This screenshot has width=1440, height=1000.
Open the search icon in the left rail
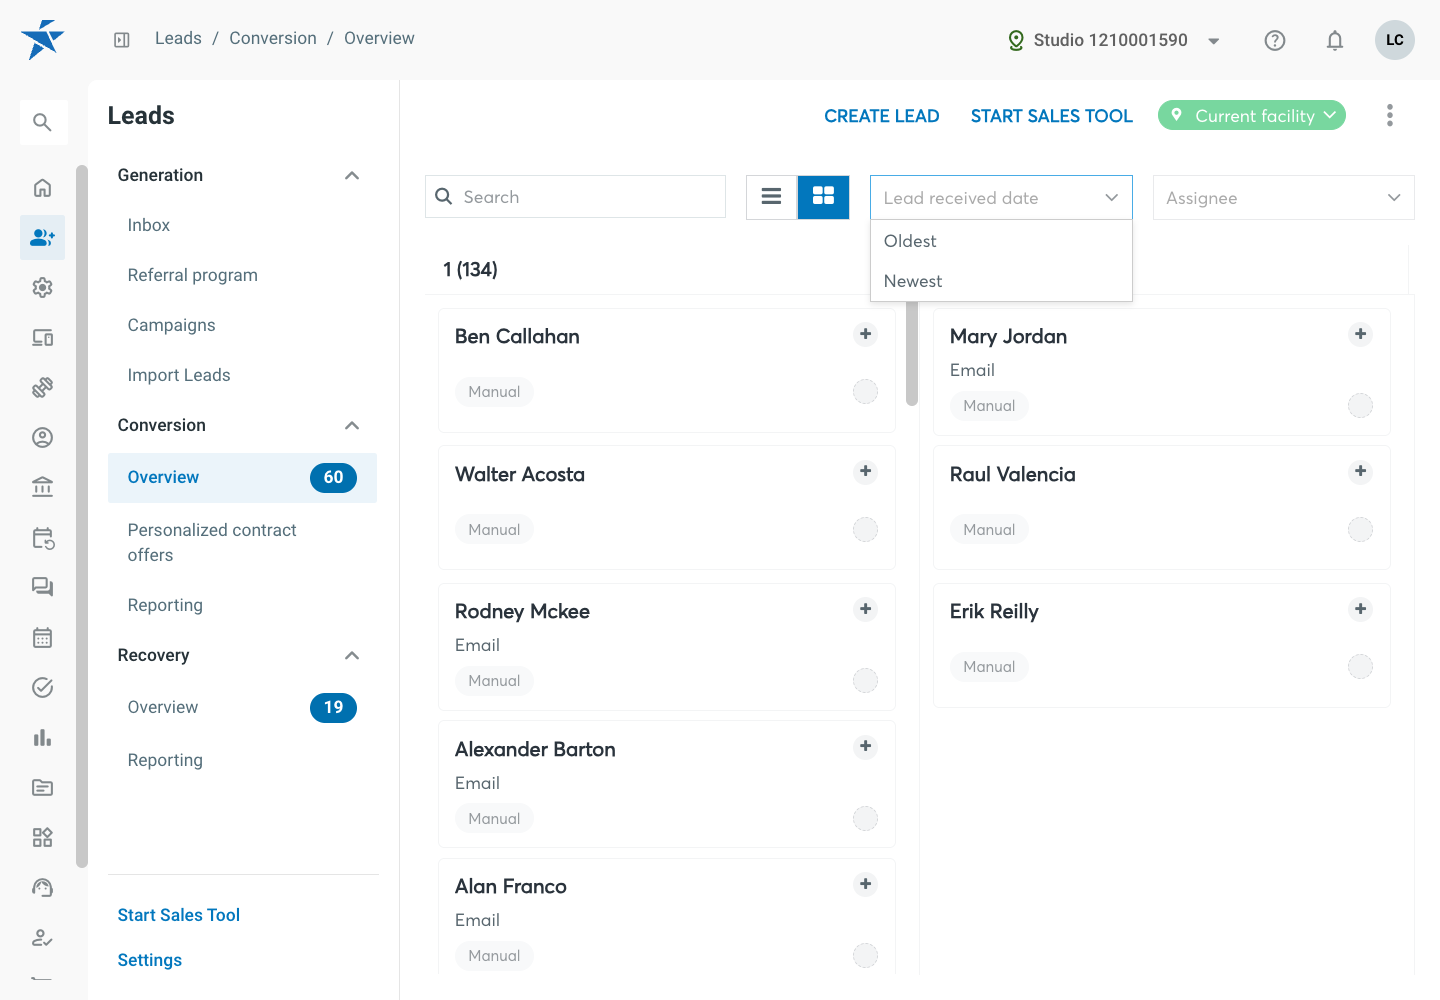42,122
